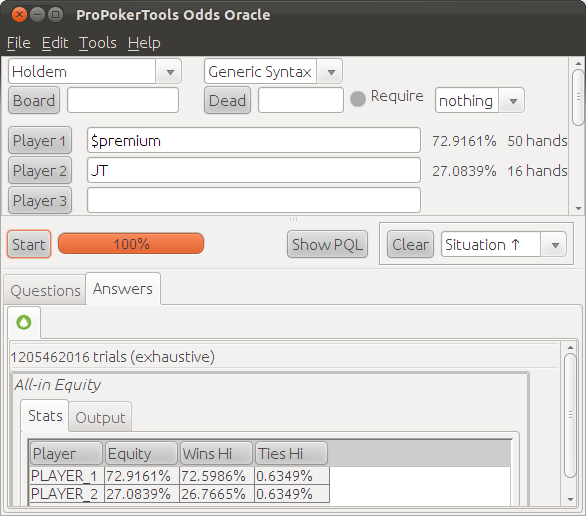Click the 72.9161% Equity table cell
Image resolution: width=586 pixels, height=516 pixels.
(x=142, y=476)
